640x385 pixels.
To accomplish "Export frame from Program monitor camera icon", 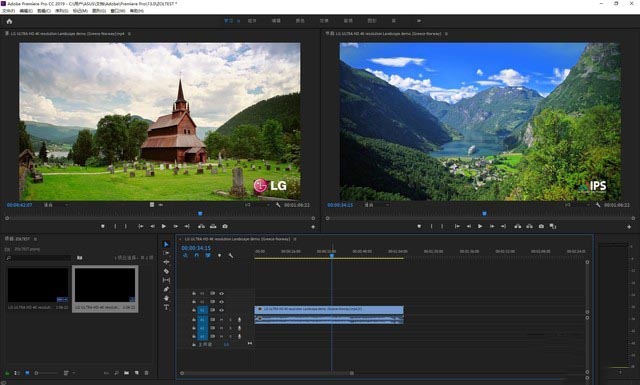I will click(x=541, y=226).
